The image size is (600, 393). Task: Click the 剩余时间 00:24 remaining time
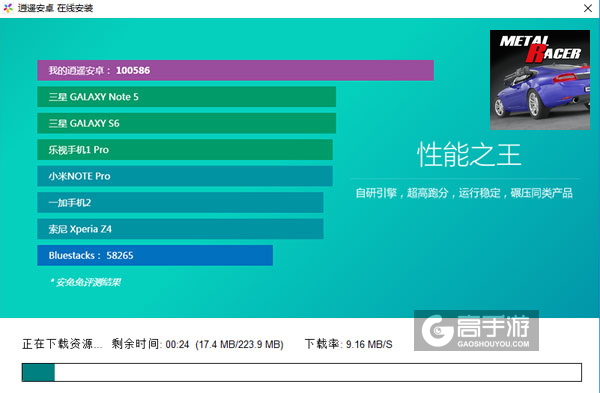[150, 344]
